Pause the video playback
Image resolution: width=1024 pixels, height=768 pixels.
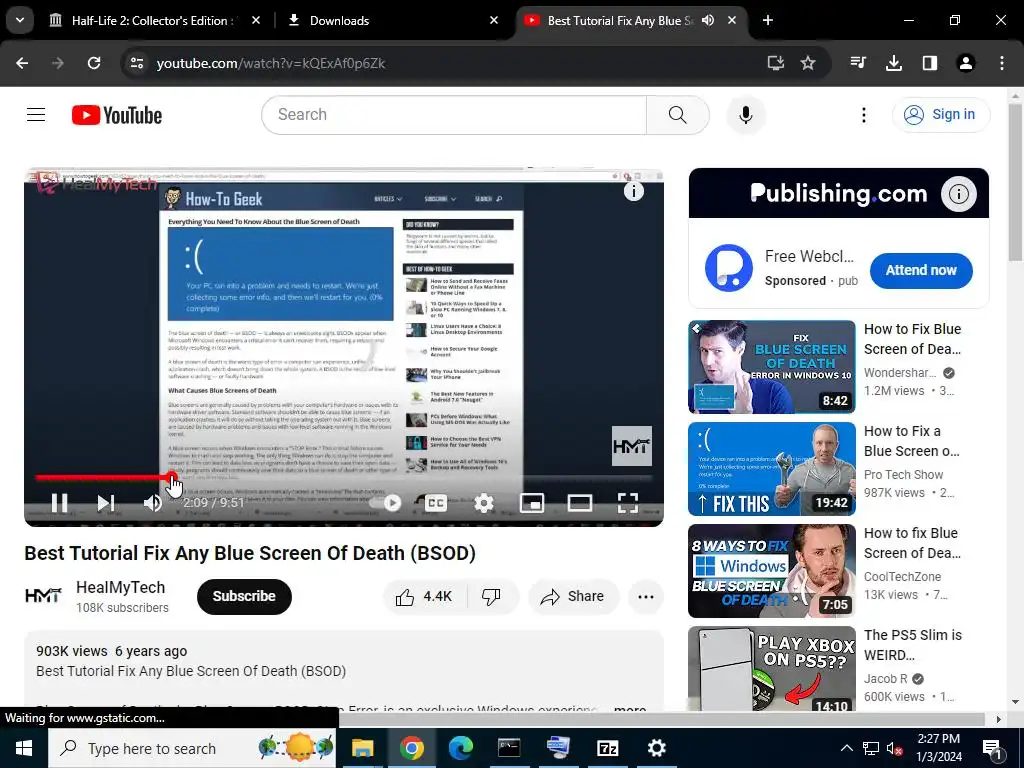click(x=59, y=502)
